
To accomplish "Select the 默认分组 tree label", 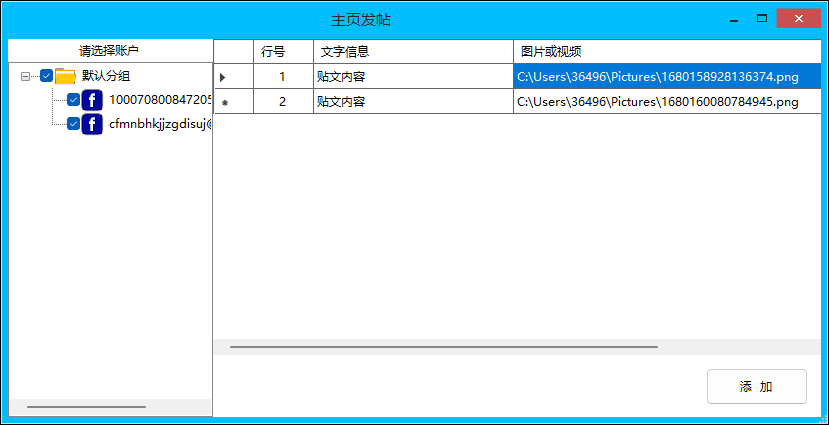I will (x=106, y=76).
